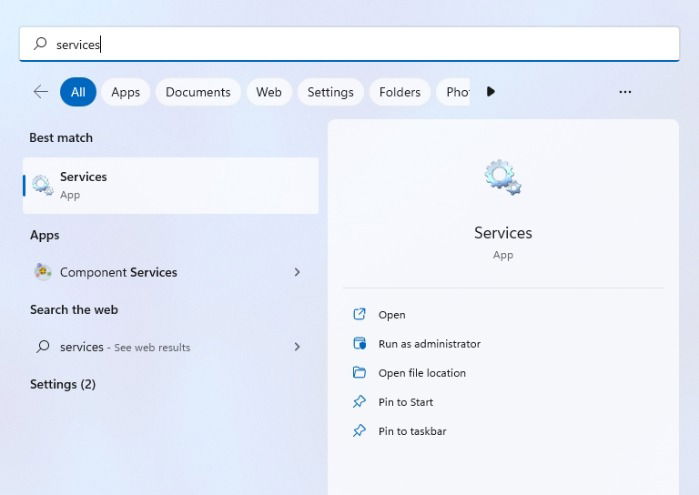Click the large Services icon in preview pane

pos(503,177)
